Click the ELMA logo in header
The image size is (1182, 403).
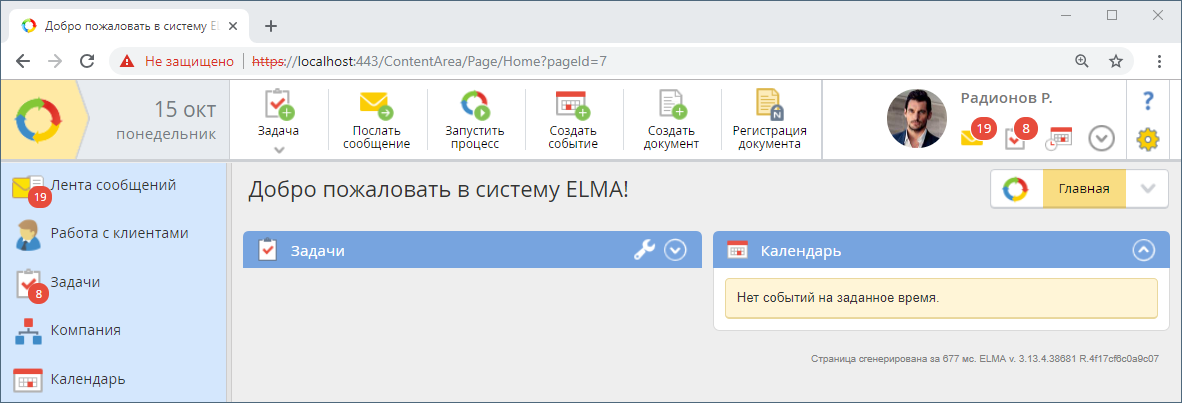tap(38, 119)
